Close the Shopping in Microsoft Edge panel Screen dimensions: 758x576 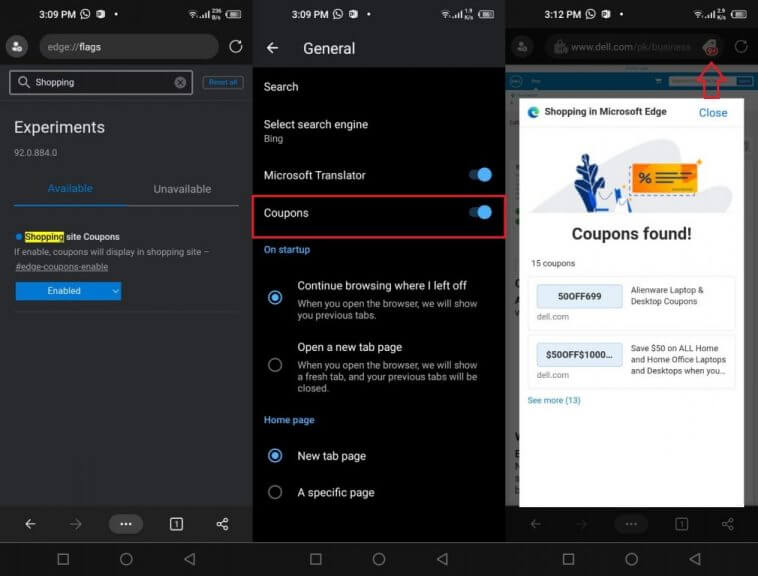[713, 113]
